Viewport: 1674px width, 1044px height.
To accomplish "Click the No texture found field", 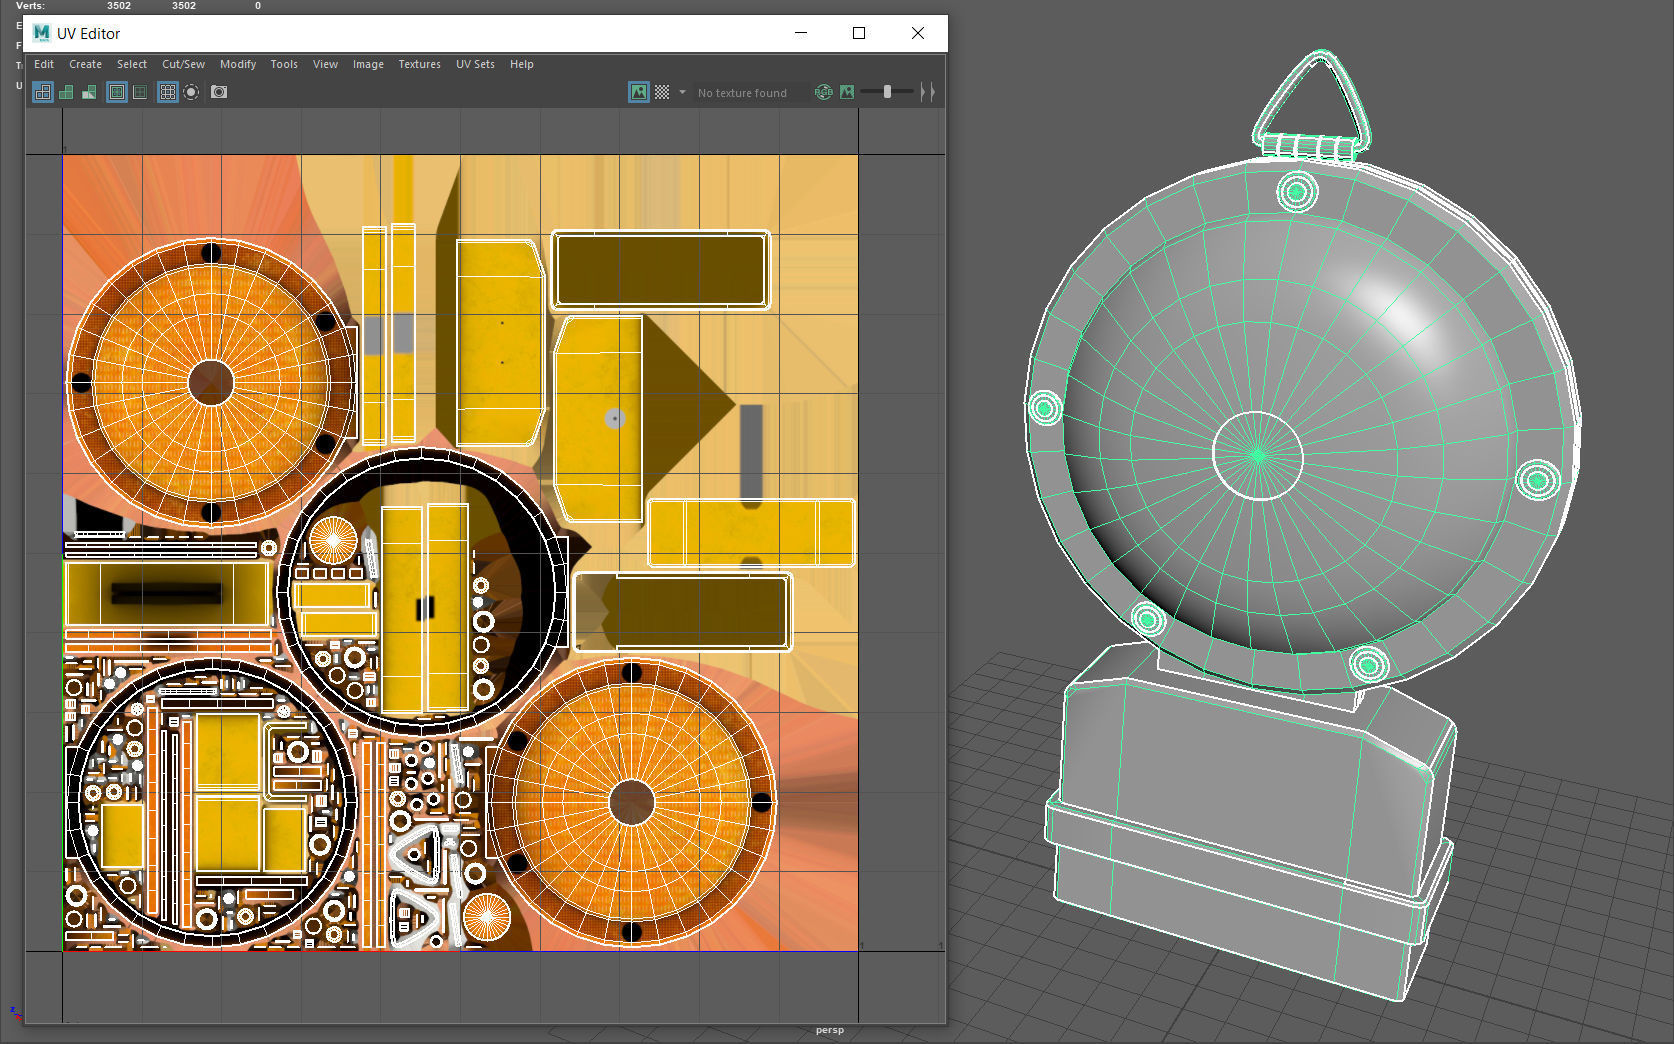I will tap(750, 93).
